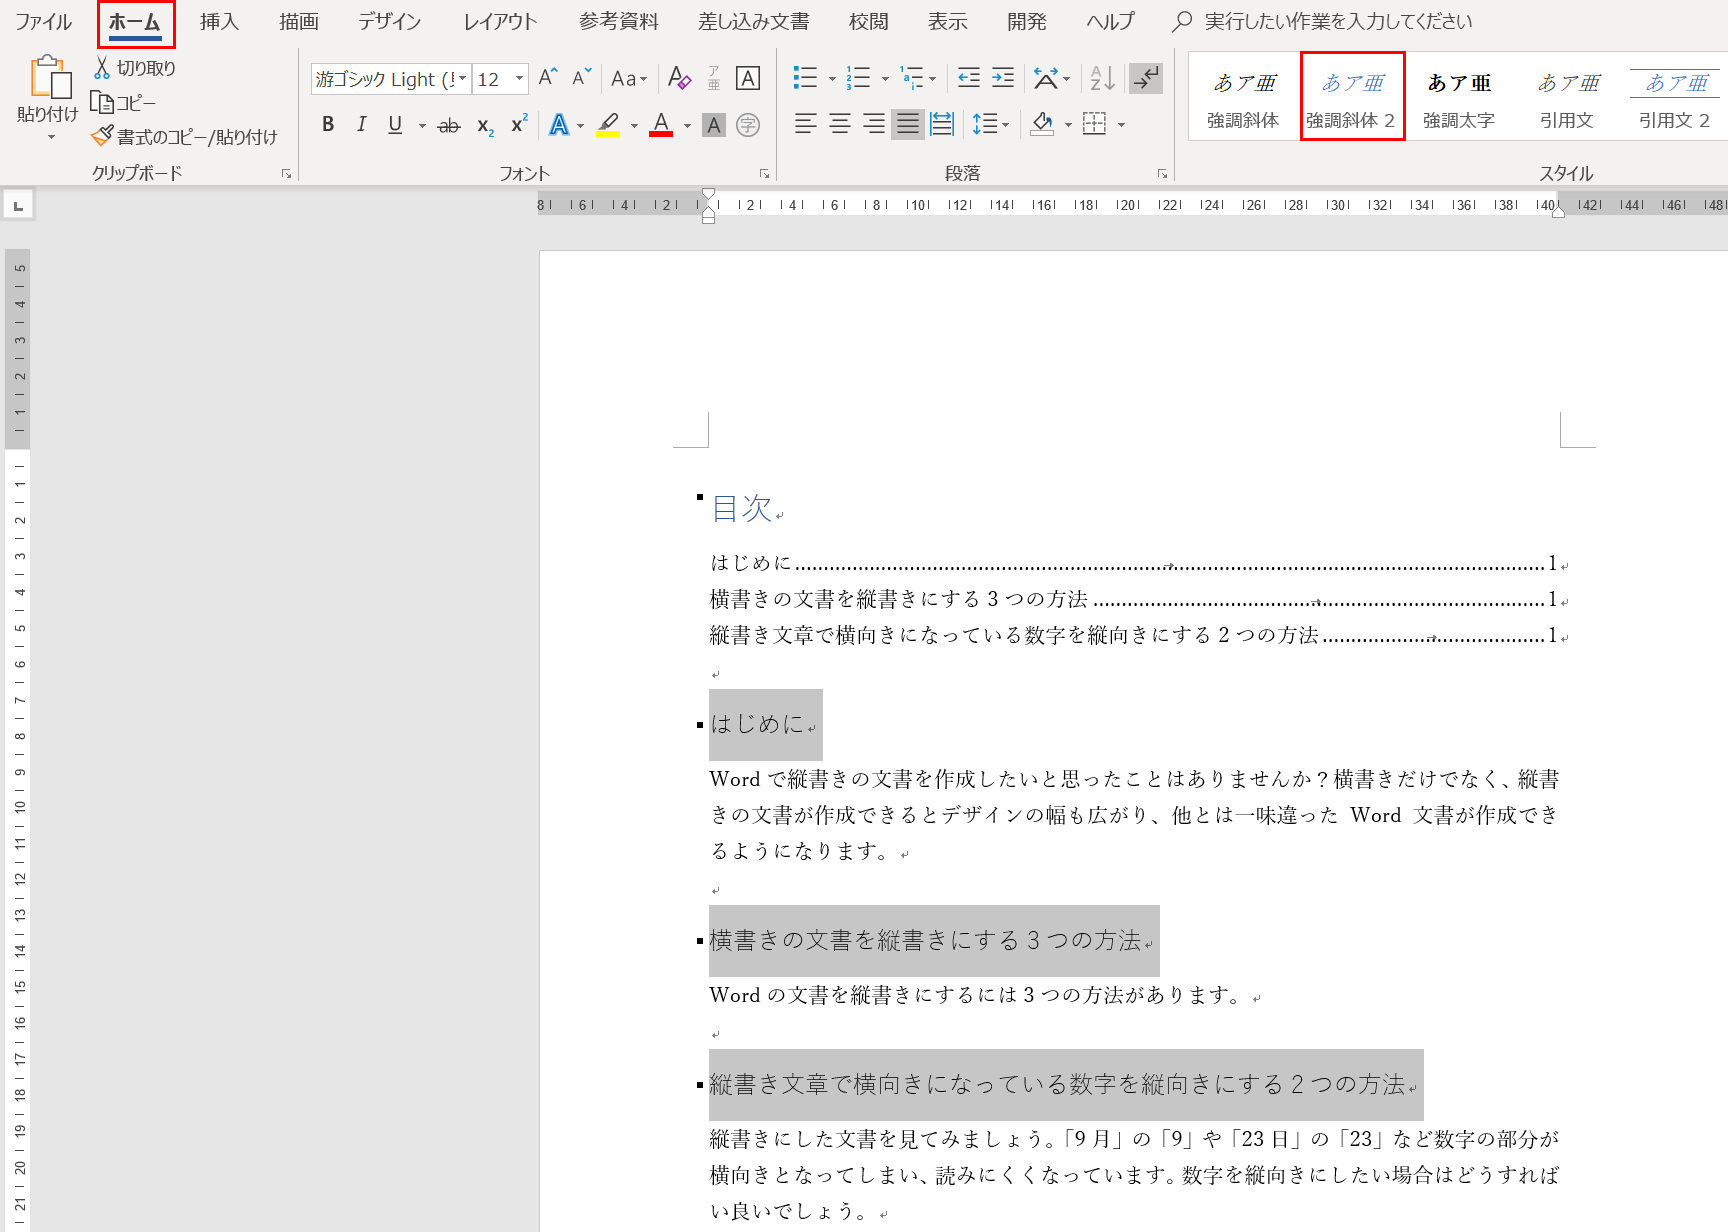
Task: Open the font name dropdown
Action: [x=463, y=79]
